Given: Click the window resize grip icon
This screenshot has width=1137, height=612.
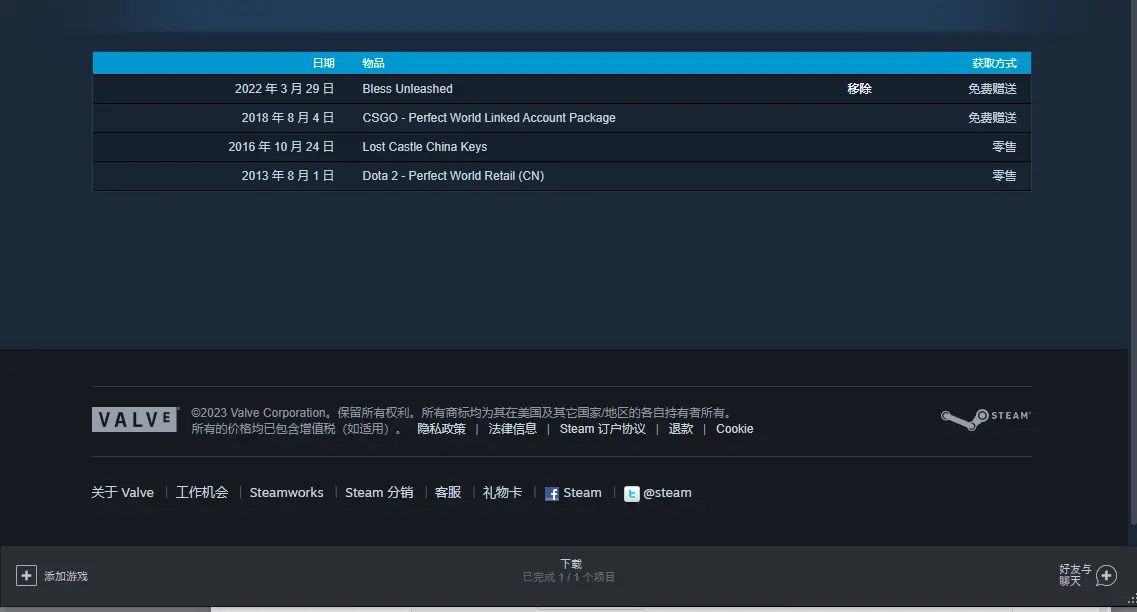Looking at the screenshot, I should pyautogui.click(x=1131, y=600).
